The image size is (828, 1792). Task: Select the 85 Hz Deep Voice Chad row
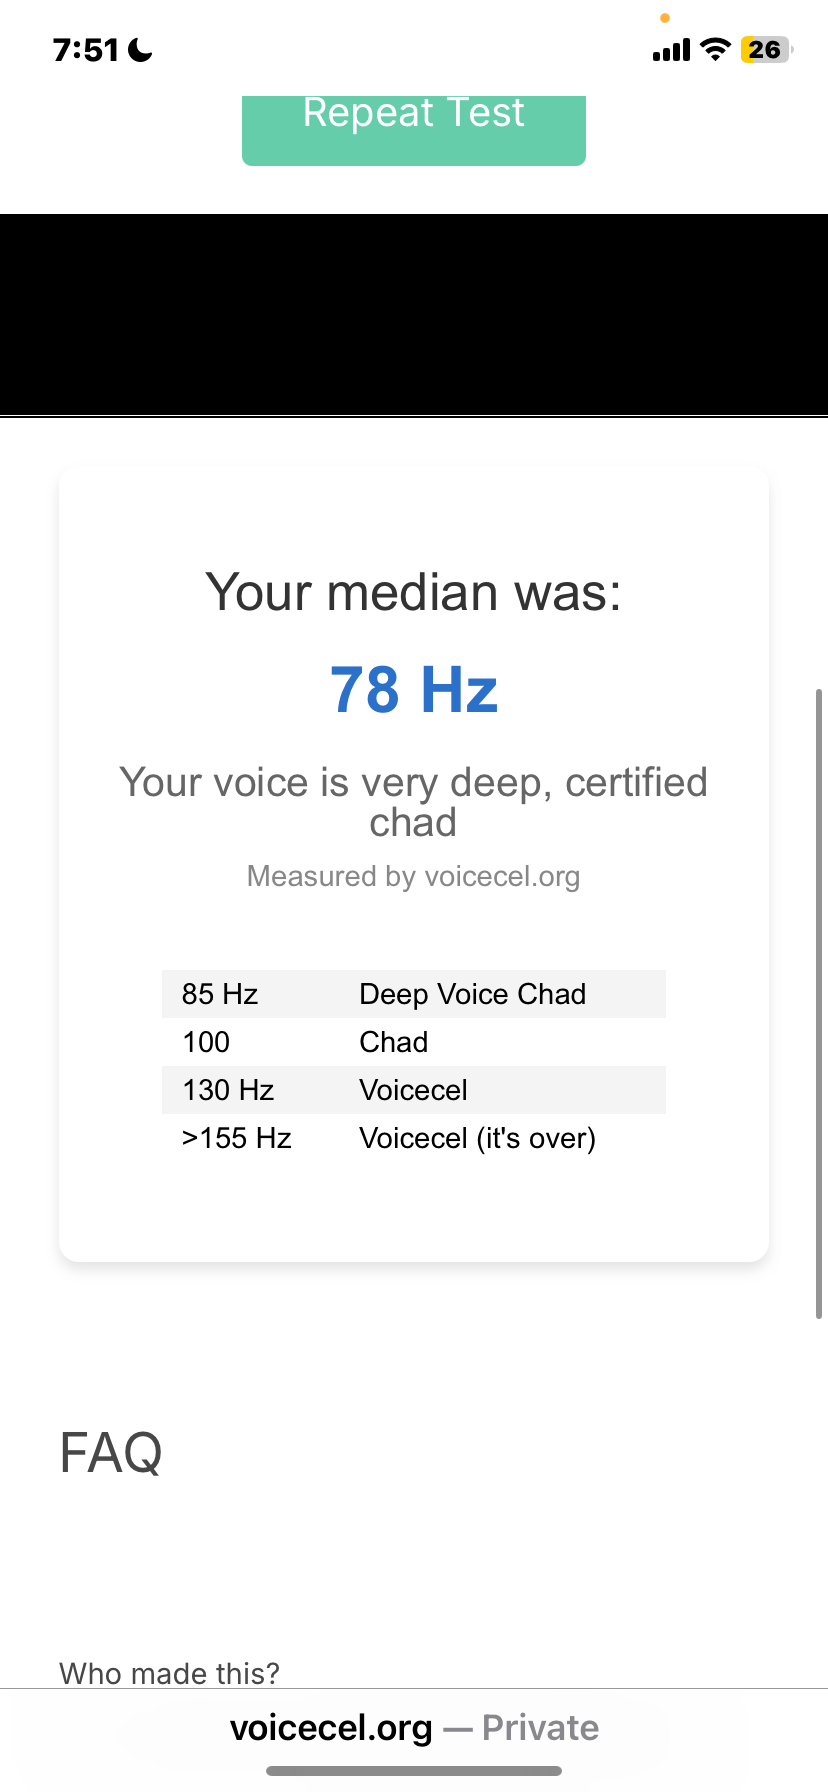point(414,994)
